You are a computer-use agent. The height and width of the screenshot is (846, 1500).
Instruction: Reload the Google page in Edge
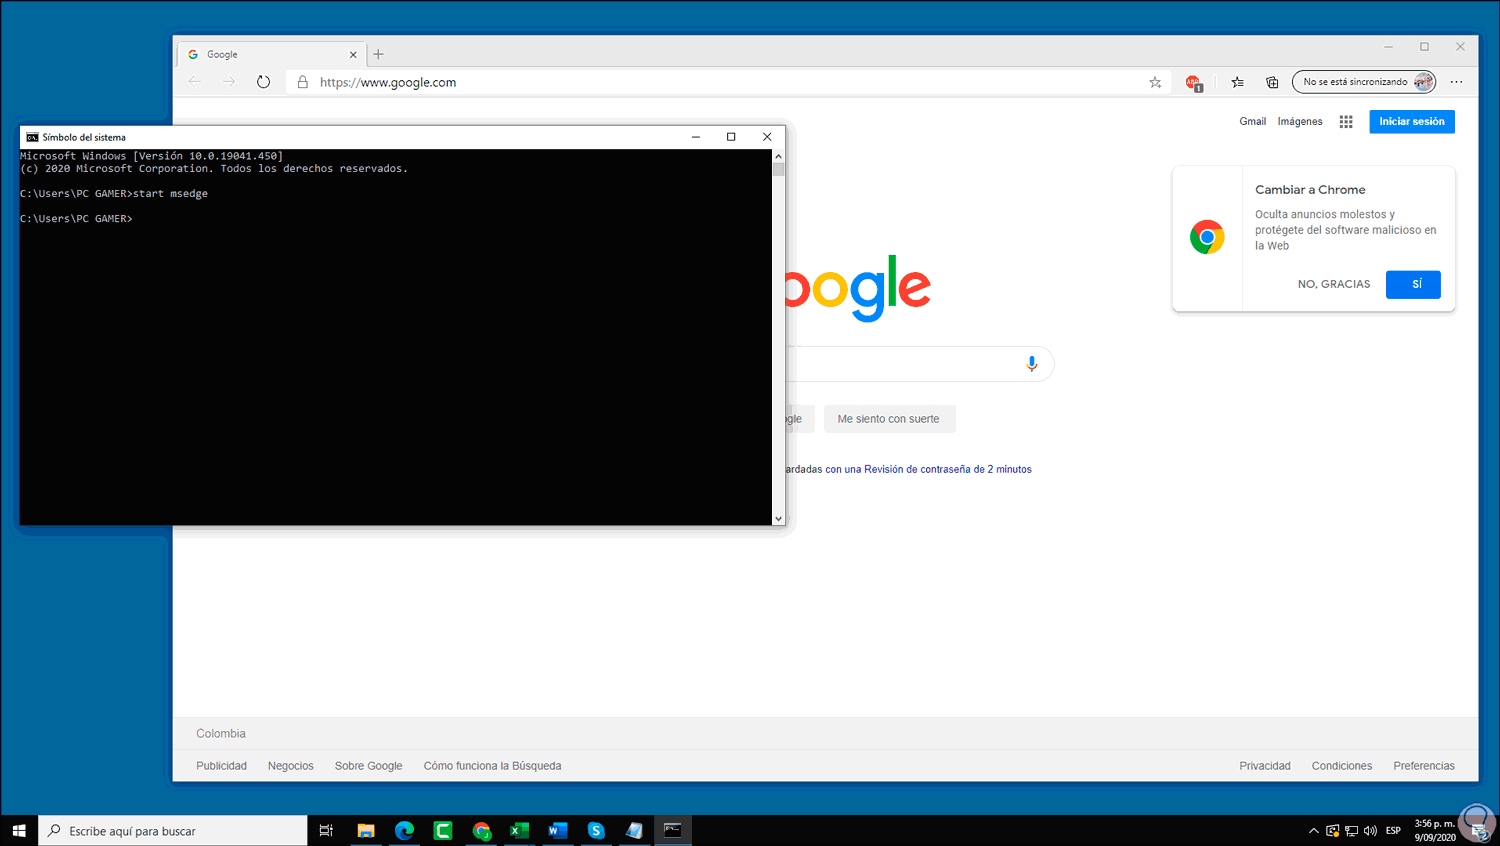coord(263,82)
